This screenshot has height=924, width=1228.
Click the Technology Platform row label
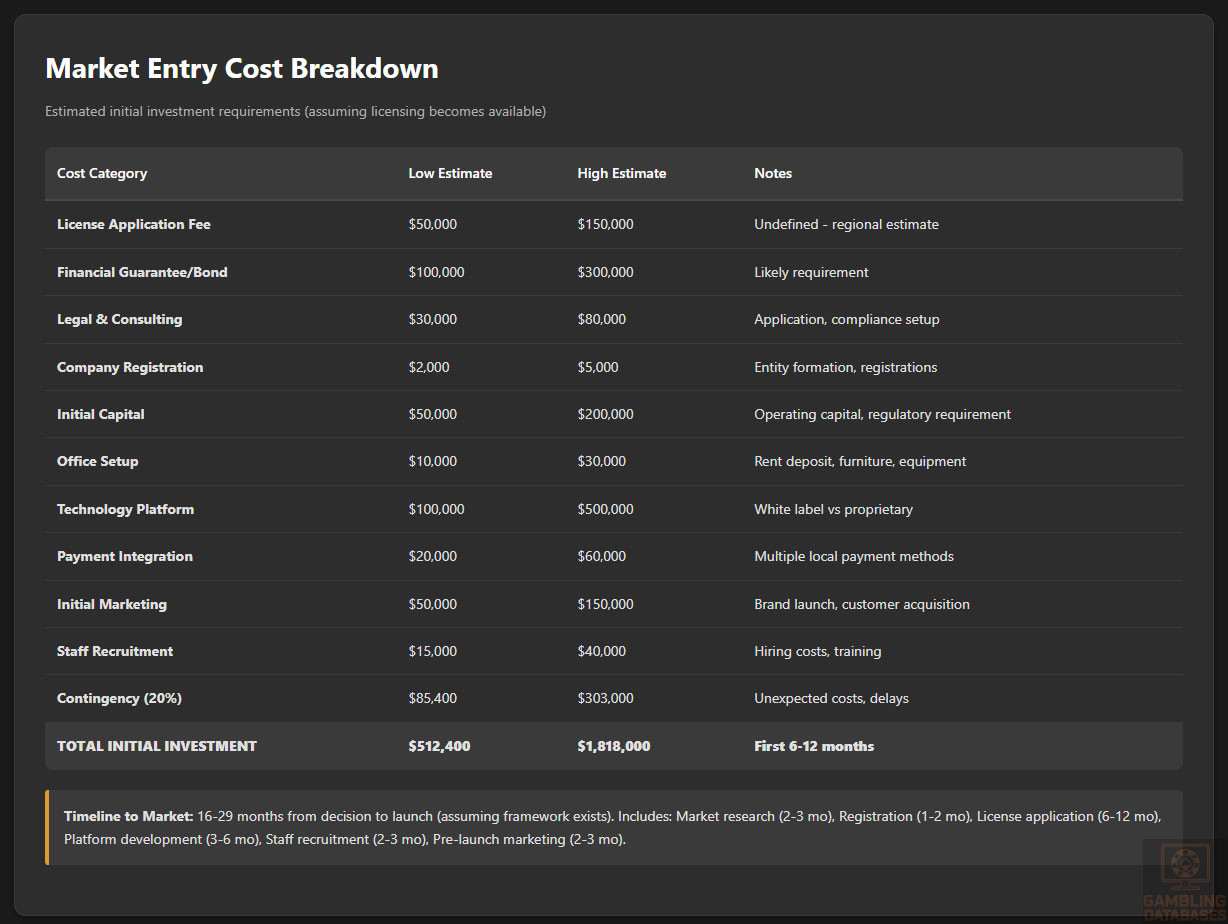pyautogui.click(x=125, y=510)
